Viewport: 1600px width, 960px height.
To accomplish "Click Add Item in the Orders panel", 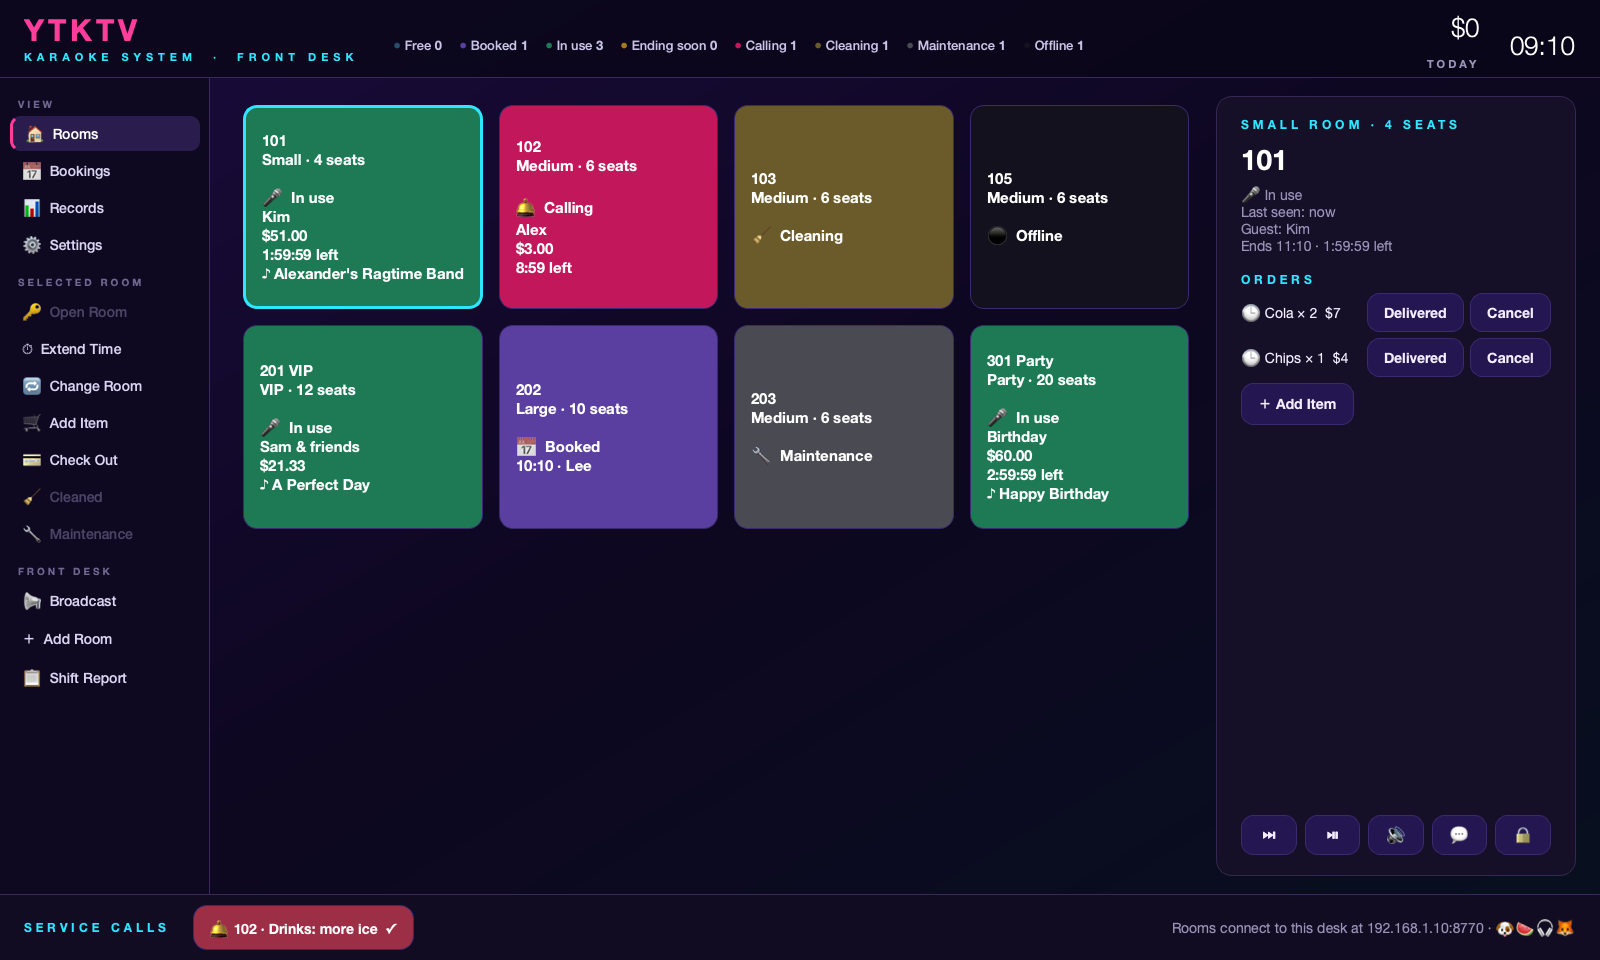I will 1297,404.
